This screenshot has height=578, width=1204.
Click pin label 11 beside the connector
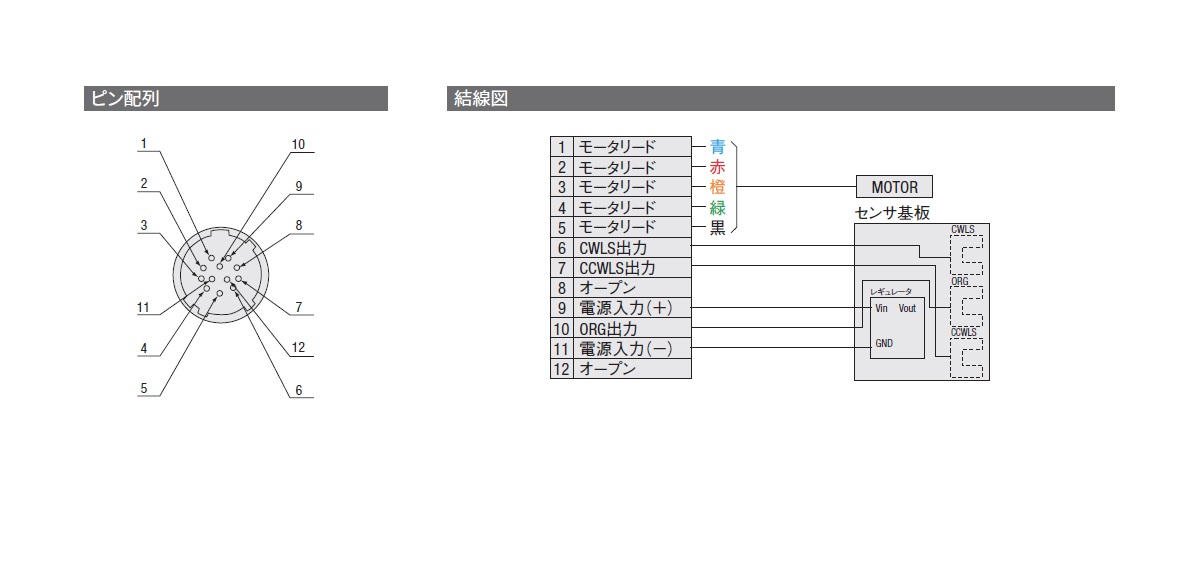point(144,308)
